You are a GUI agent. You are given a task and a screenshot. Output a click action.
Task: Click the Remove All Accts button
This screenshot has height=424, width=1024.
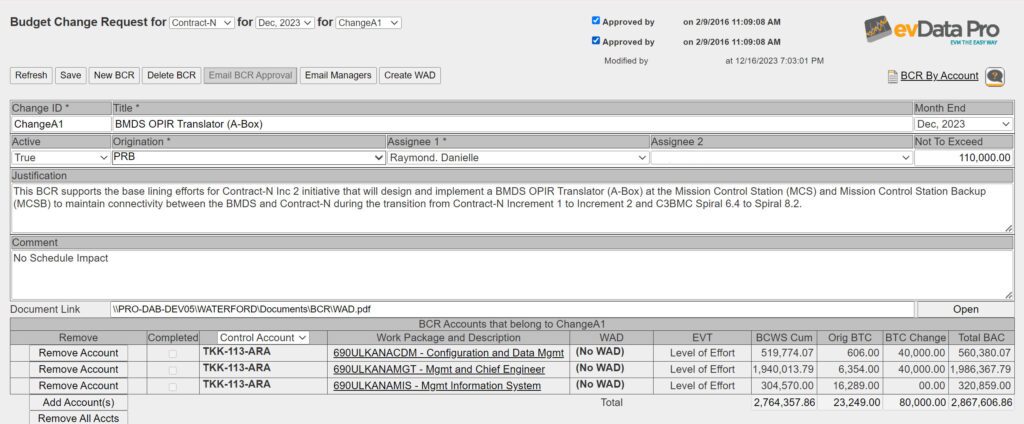[78, 418]
